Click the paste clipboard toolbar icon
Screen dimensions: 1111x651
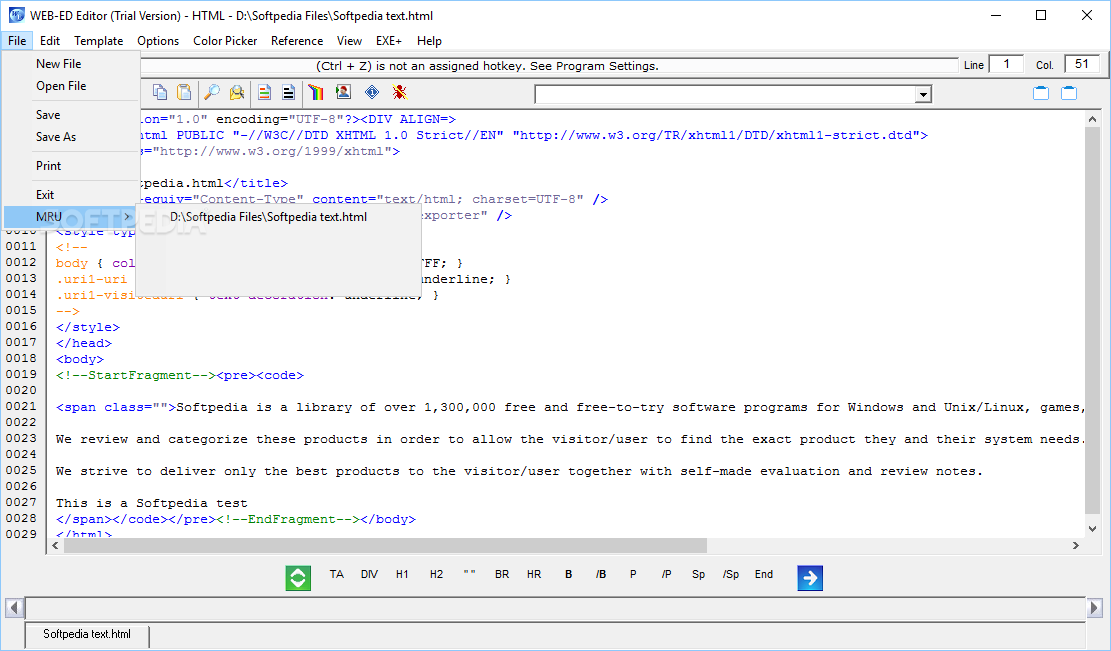(184, 92)
